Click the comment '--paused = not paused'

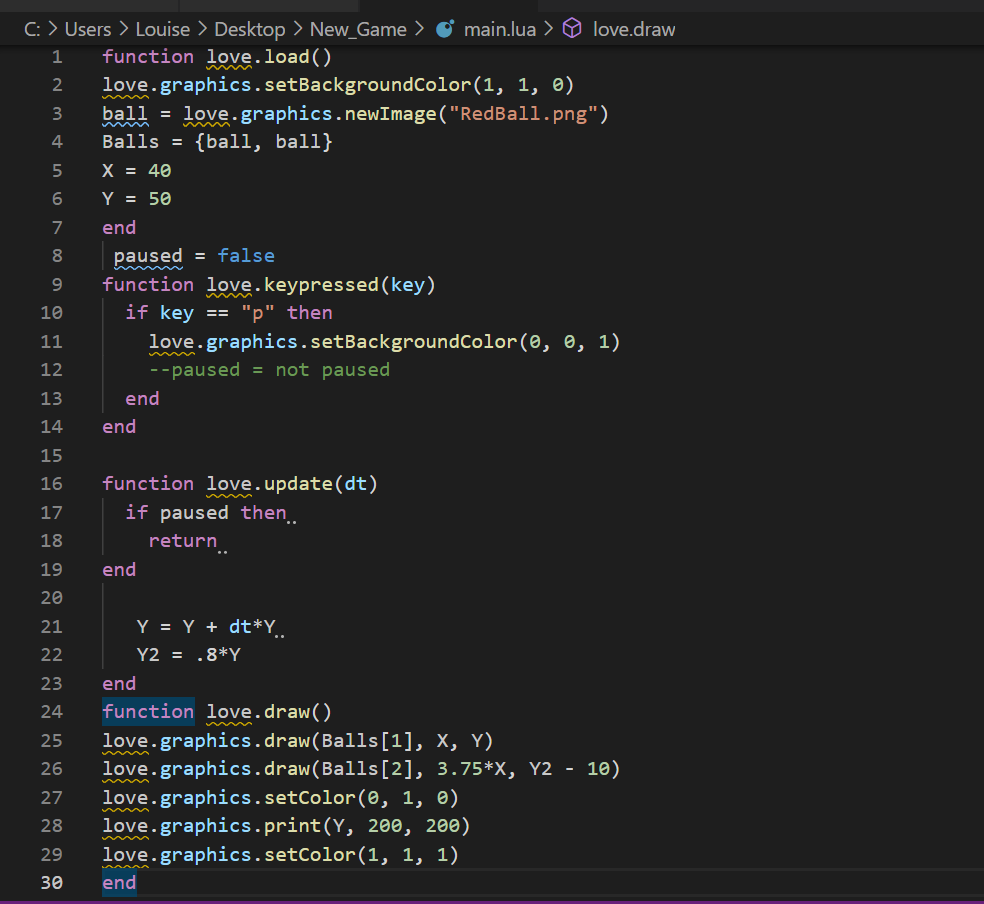(x=269, y=370)
